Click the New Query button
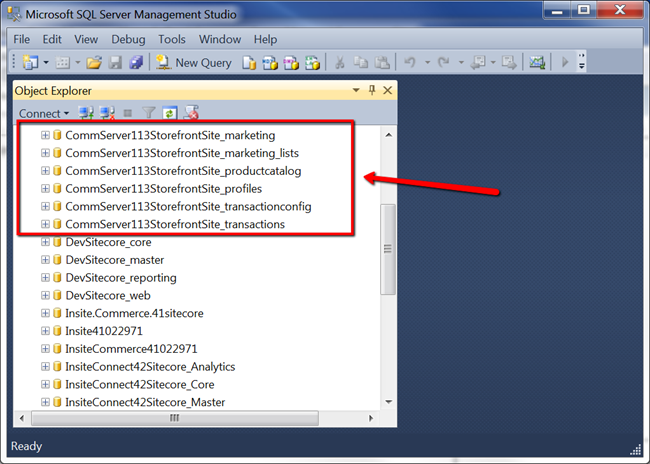This screenshot has width=650, height=464. click(193, 63)
